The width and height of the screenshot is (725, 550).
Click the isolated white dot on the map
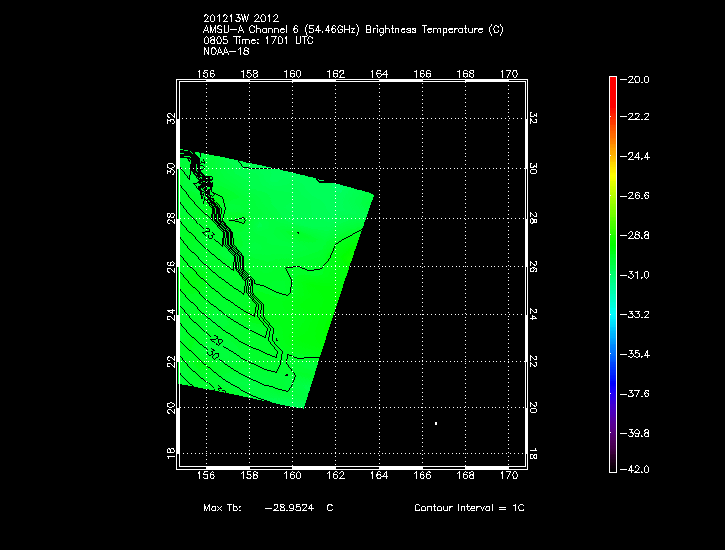(x=436, y=424)
